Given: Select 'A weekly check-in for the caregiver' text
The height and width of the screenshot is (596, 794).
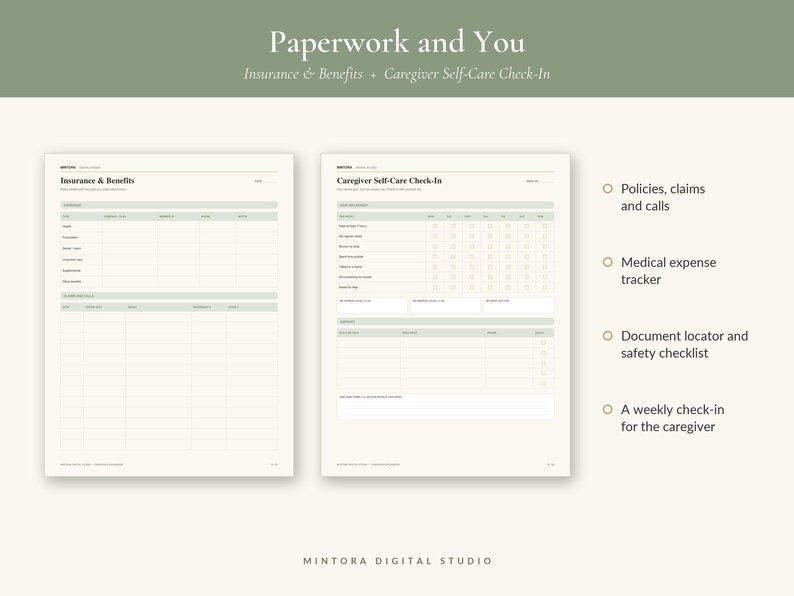Looking at the screenshot, I should coord(672,418).
